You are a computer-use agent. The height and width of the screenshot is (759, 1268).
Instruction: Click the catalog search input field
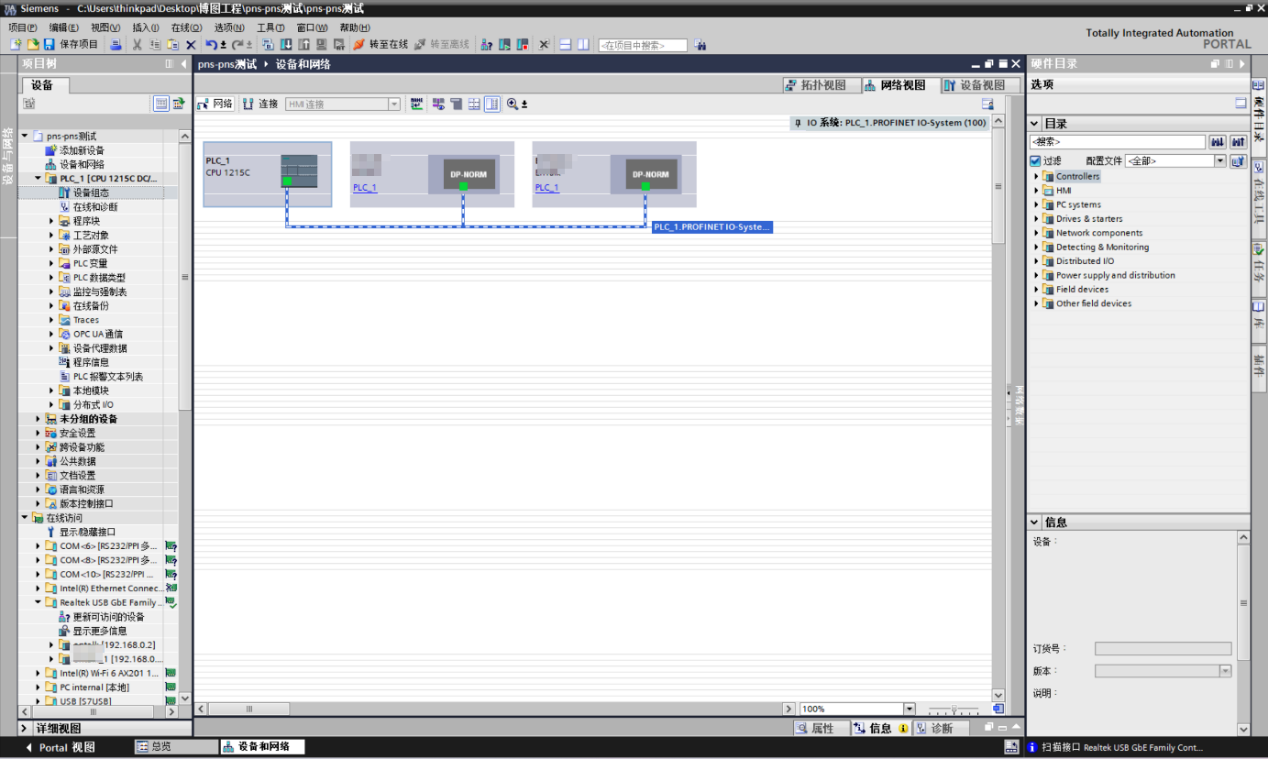tap(1117, 142)
